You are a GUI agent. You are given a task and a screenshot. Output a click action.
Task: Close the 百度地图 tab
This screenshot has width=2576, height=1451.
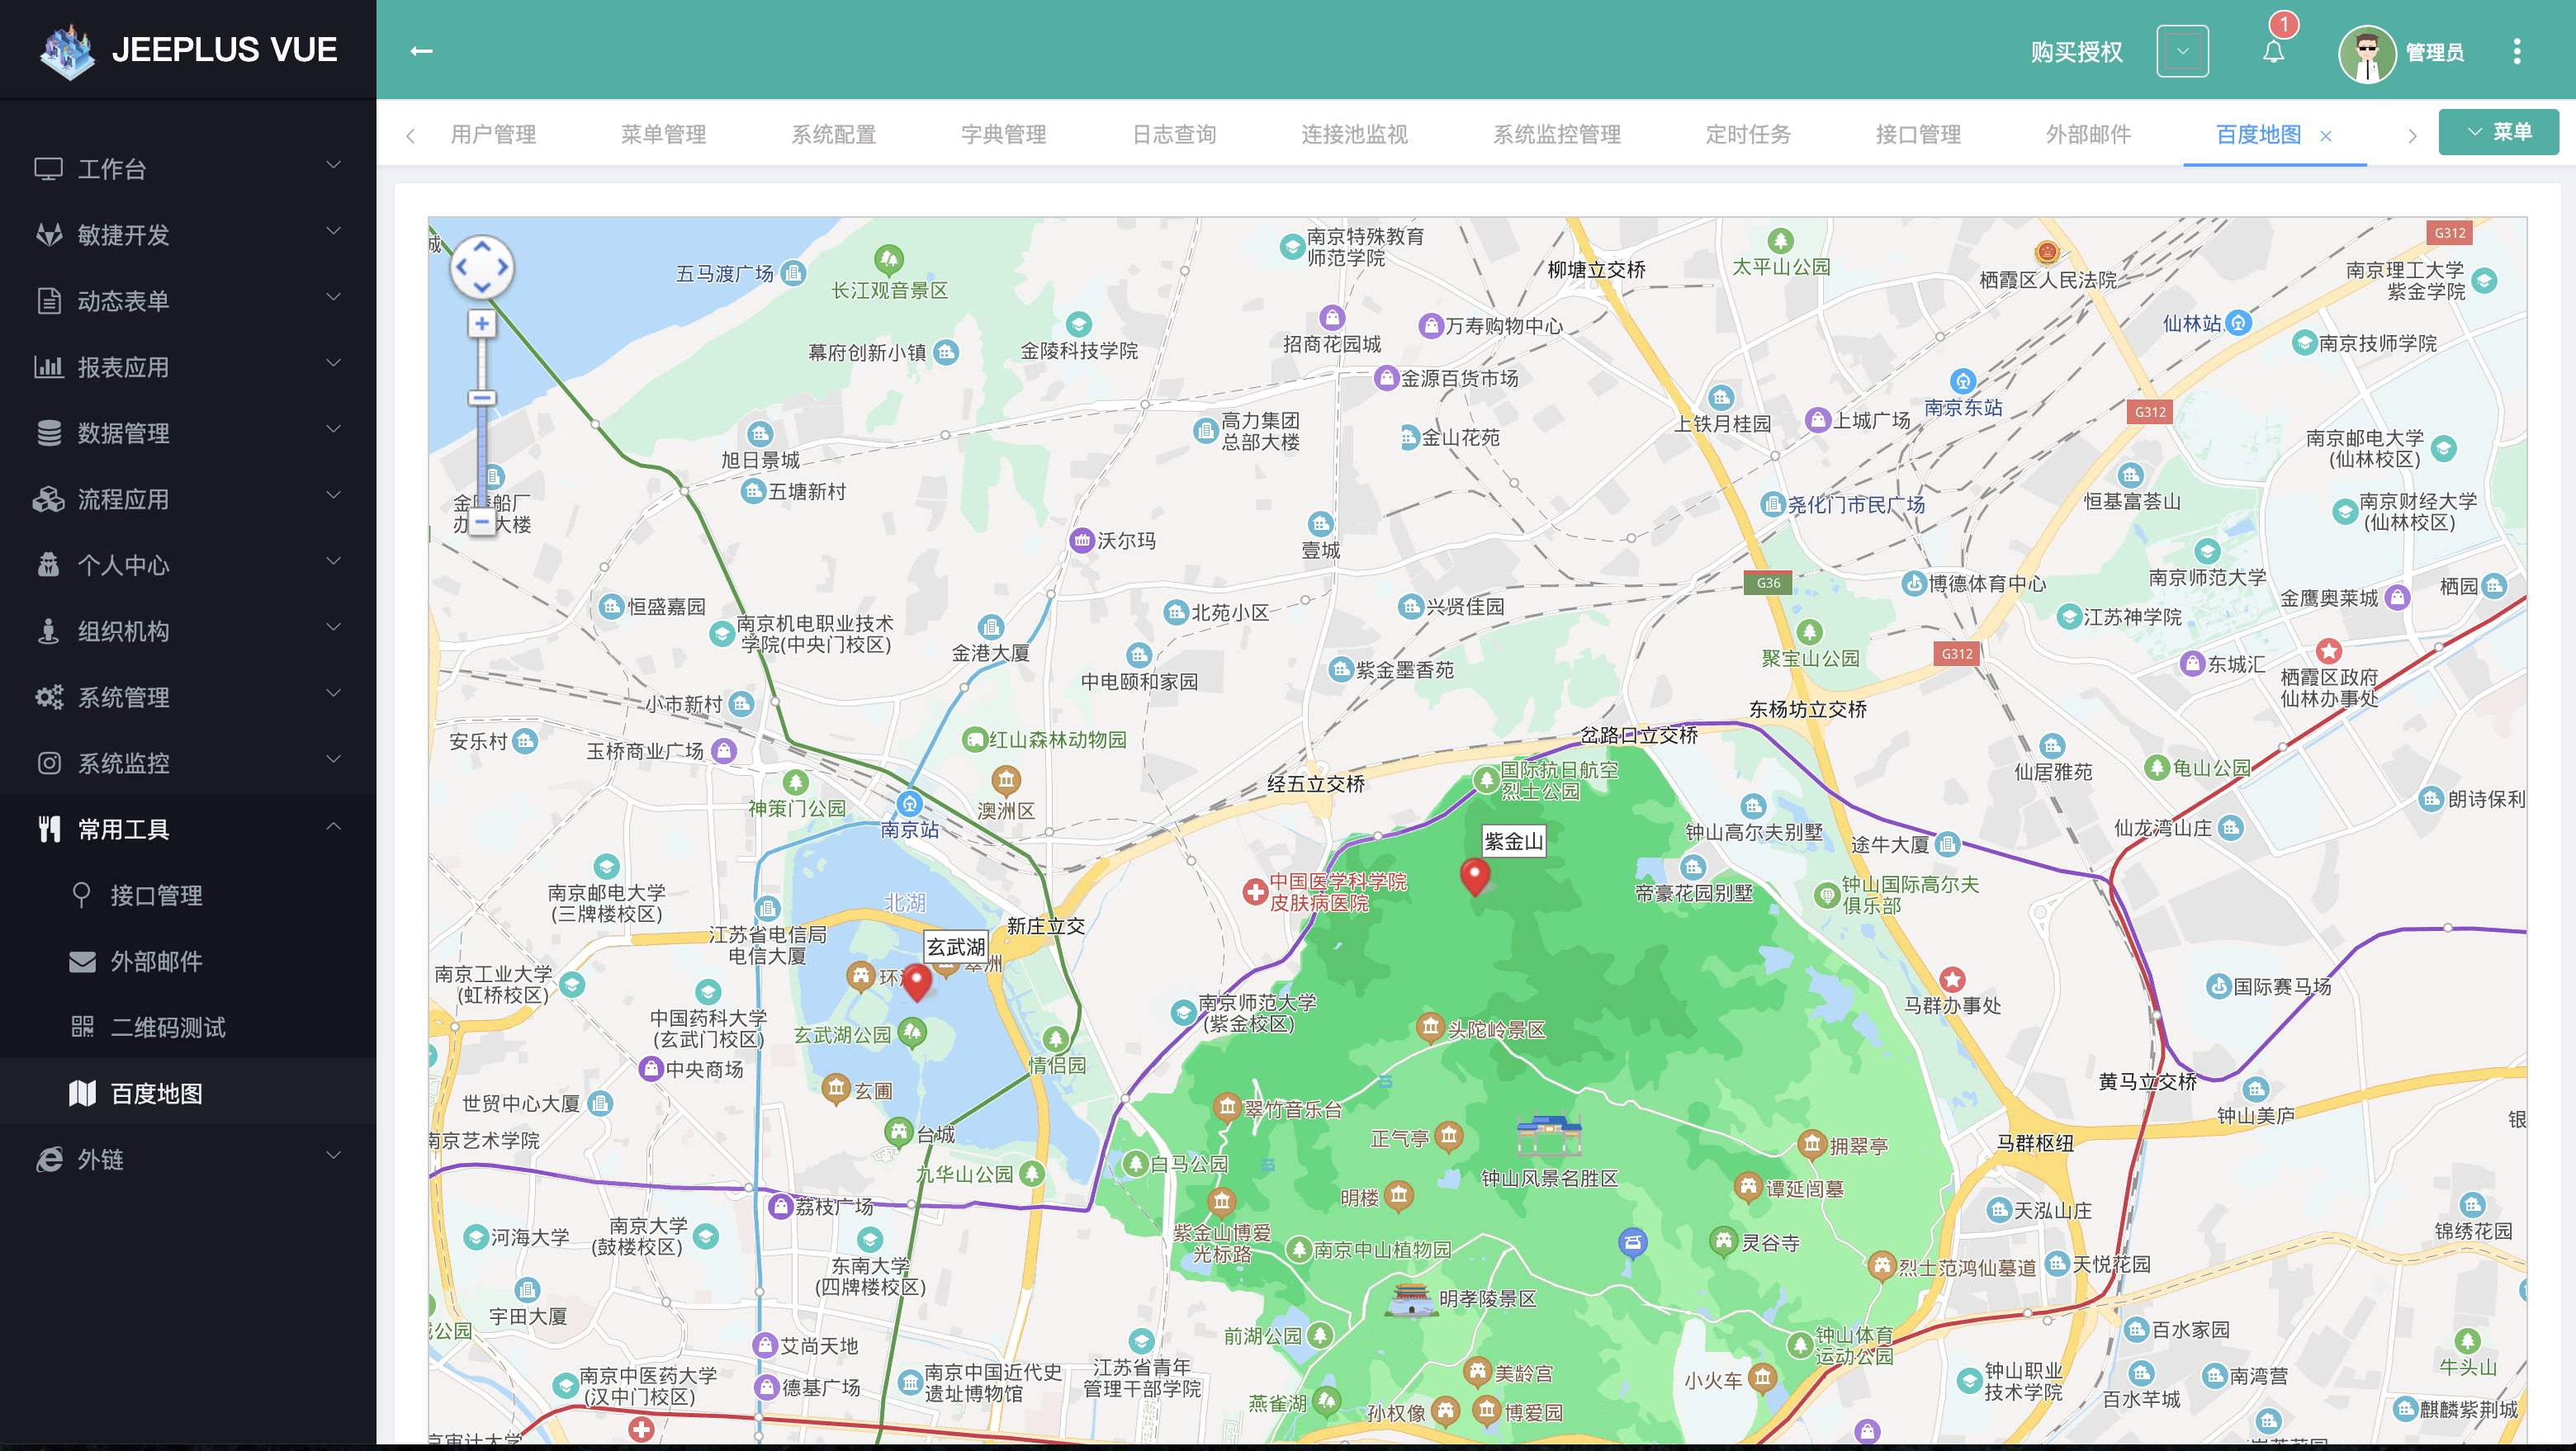tap(2325, 136)
